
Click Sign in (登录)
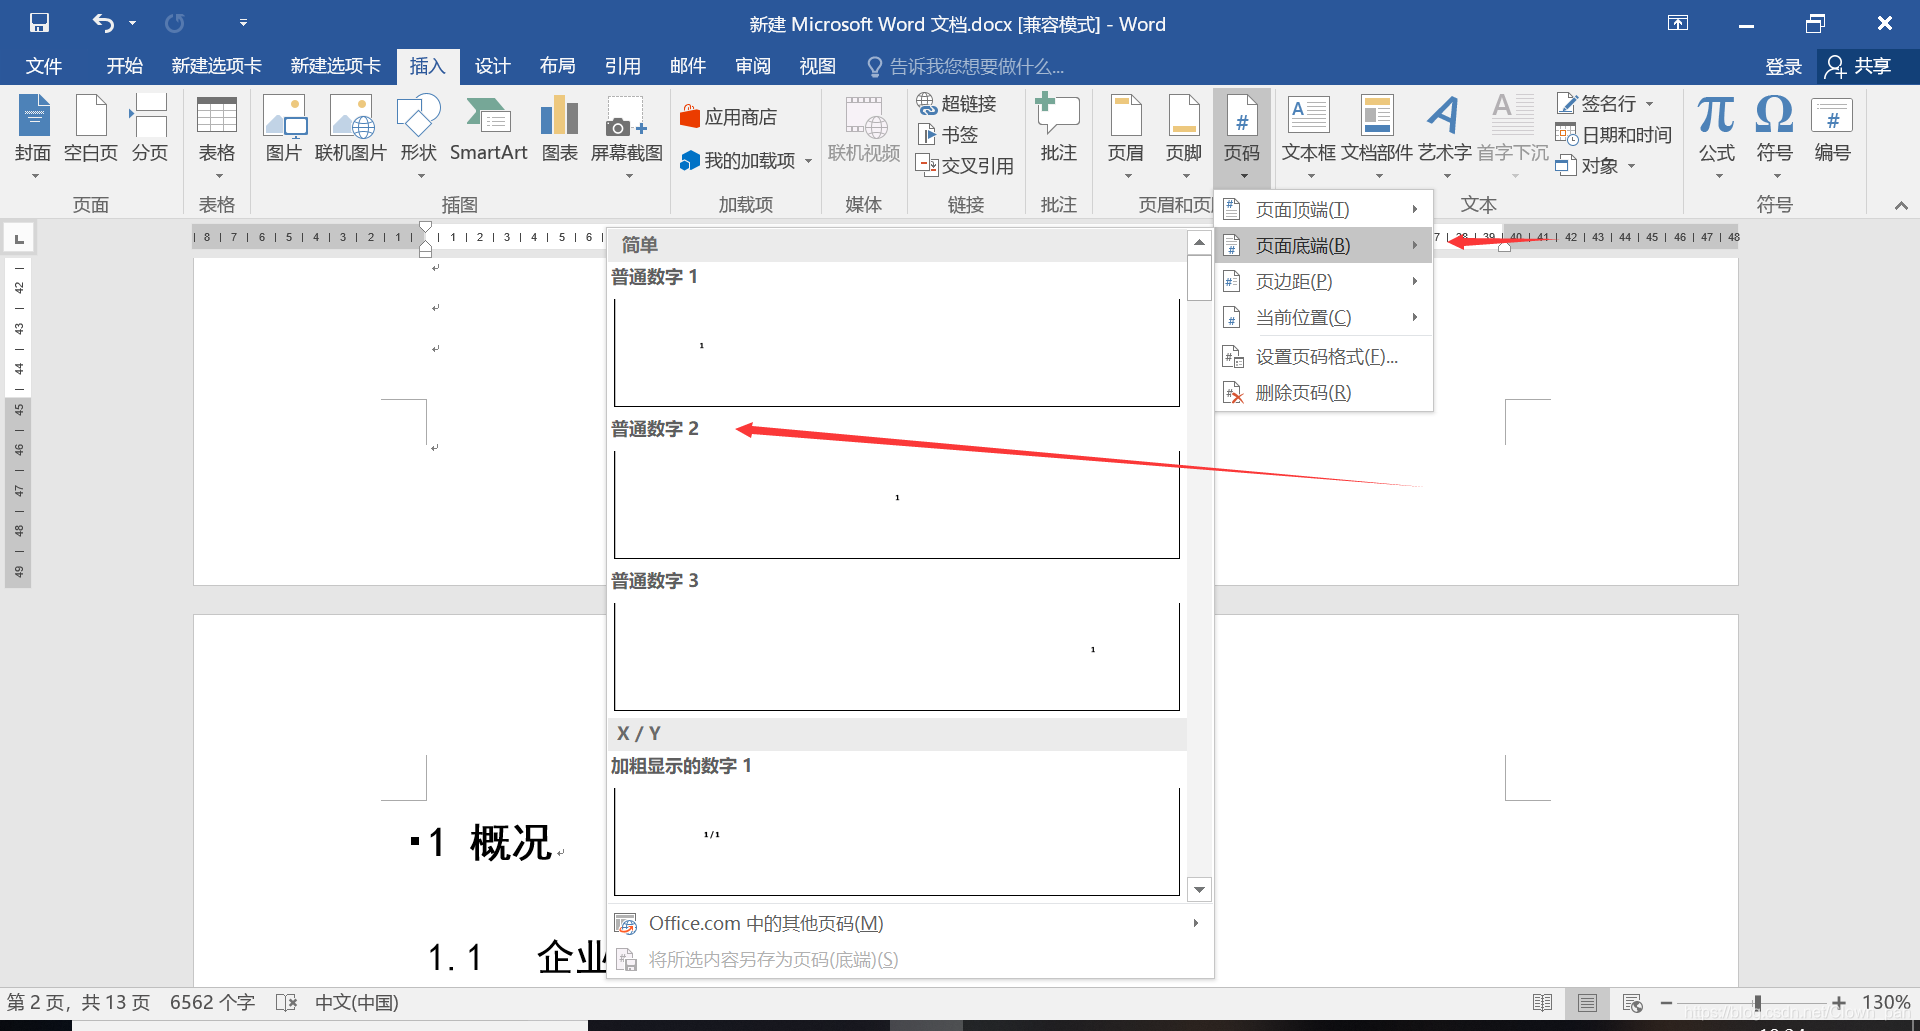tap(1783, 67)
